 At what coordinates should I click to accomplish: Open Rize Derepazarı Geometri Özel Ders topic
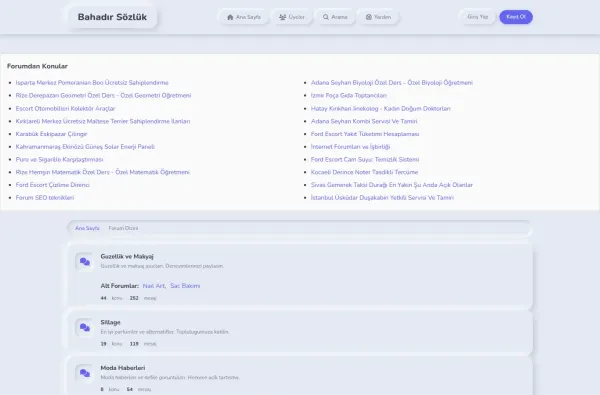103,95
